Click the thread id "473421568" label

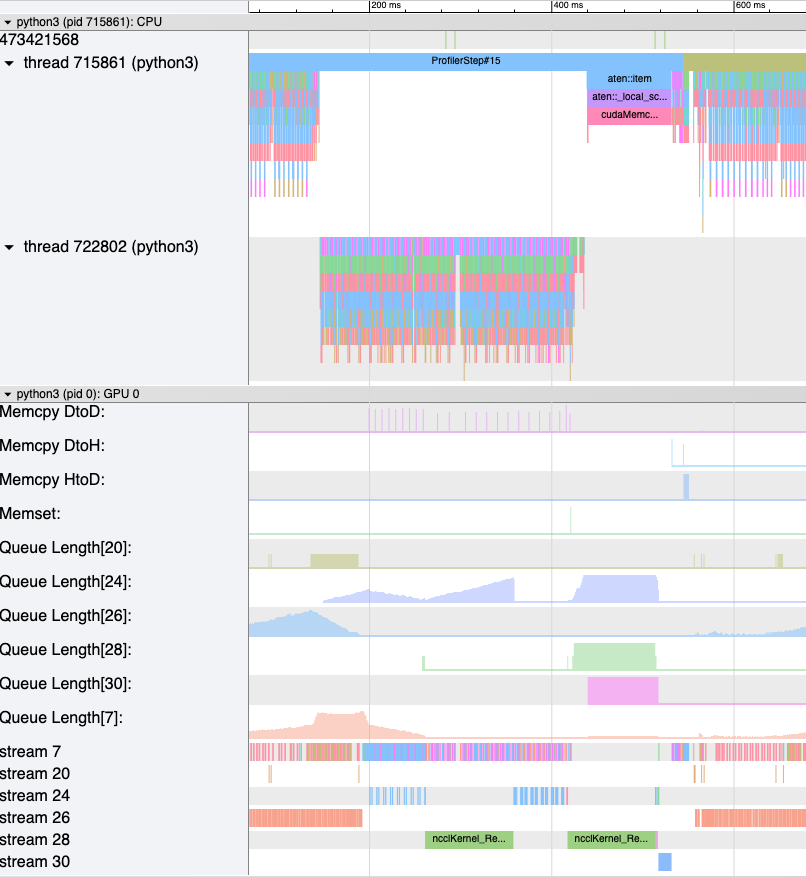coord(41,40)
